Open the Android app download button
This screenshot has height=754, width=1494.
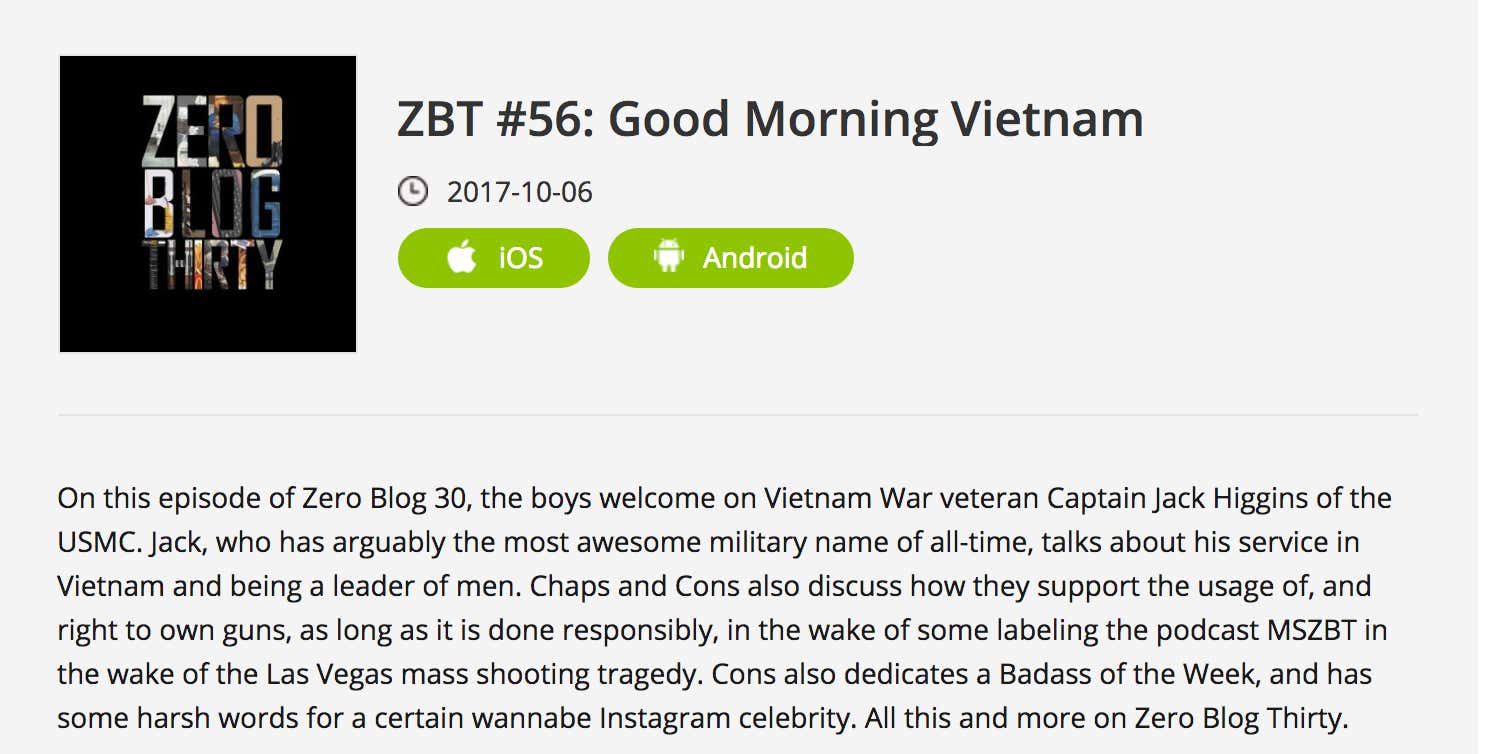pyautogui.click(x=731, y=257)
